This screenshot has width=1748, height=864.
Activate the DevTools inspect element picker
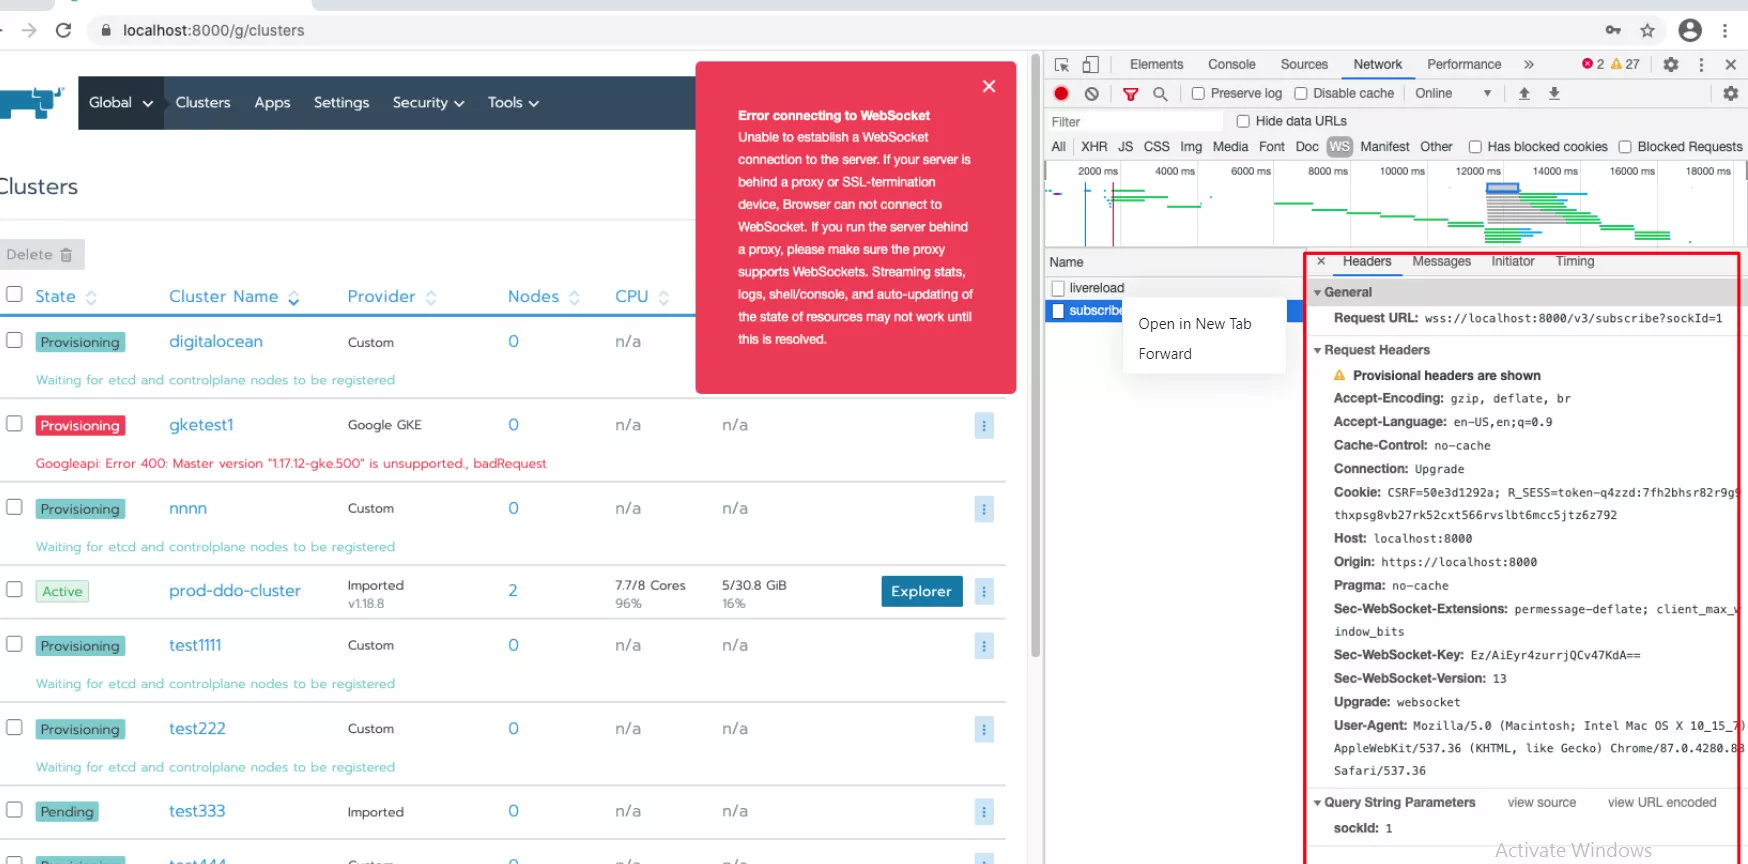[x=1062, y=64]
